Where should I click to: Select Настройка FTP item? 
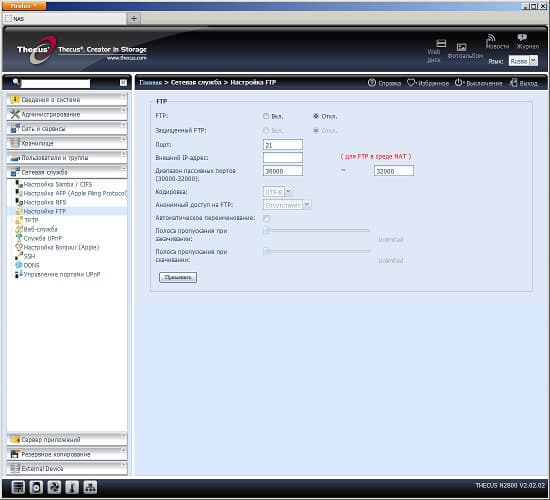click(45, 211)
